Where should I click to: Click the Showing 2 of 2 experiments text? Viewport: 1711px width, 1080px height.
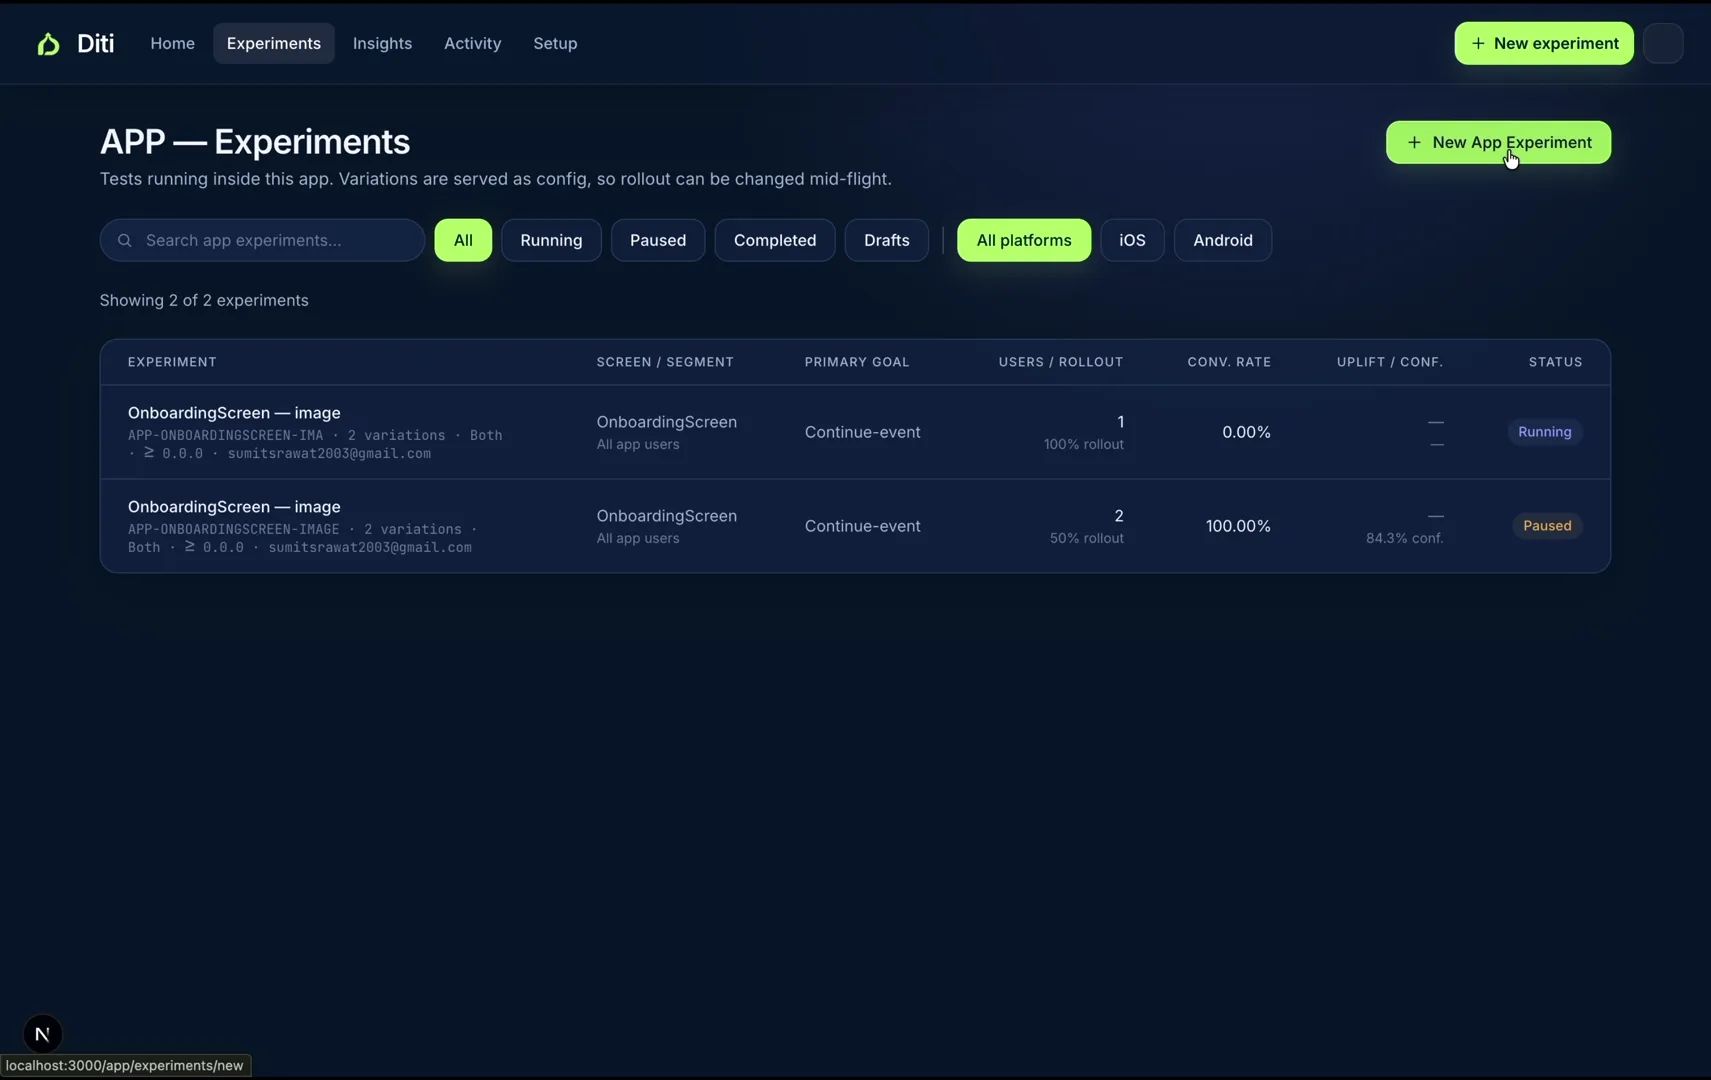coord(204,300)
